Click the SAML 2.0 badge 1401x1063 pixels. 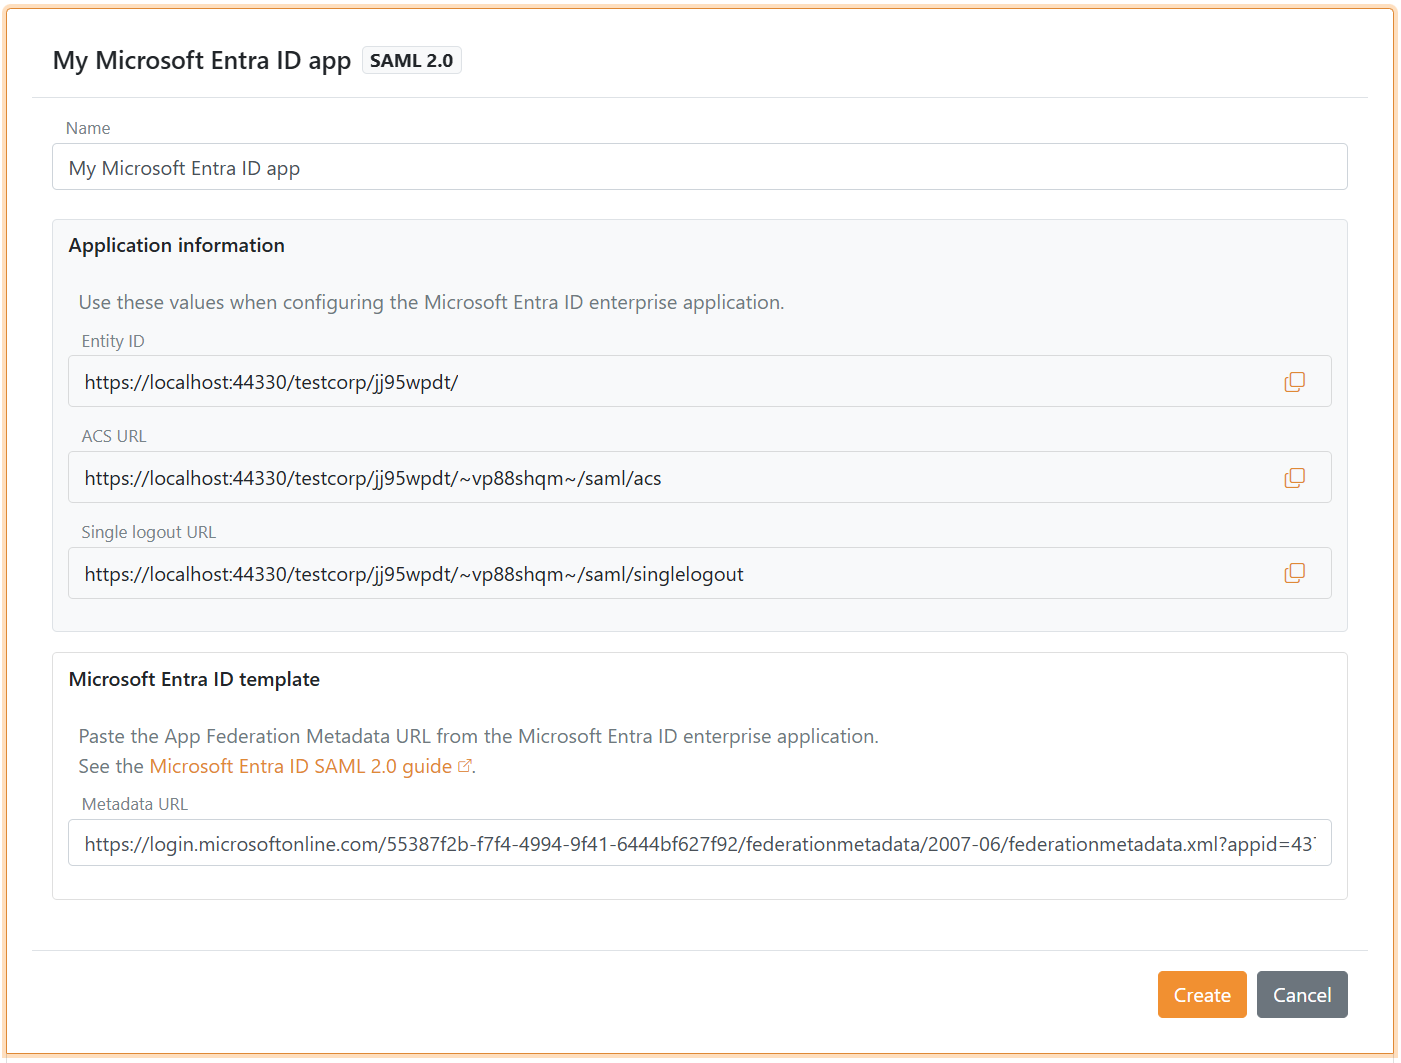411,60
